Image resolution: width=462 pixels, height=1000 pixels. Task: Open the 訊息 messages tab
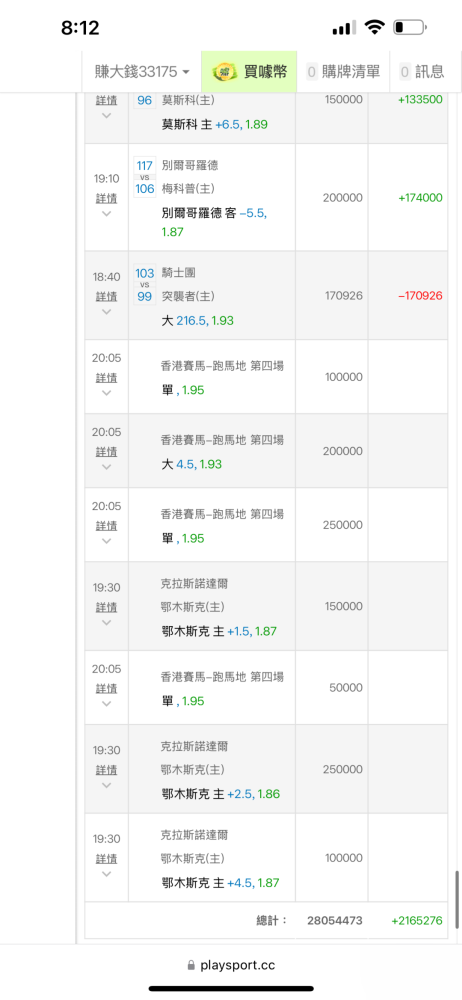[x=422, y=71]
